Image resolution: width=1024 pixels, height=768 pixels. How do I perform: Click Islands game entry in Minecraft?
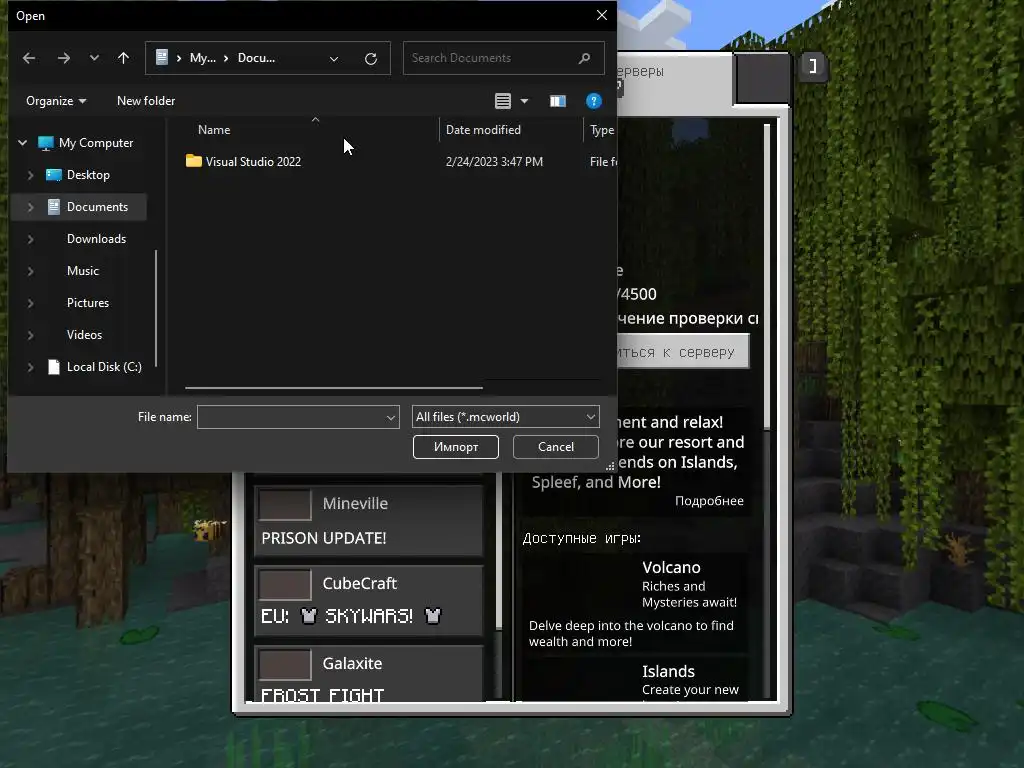635,680
